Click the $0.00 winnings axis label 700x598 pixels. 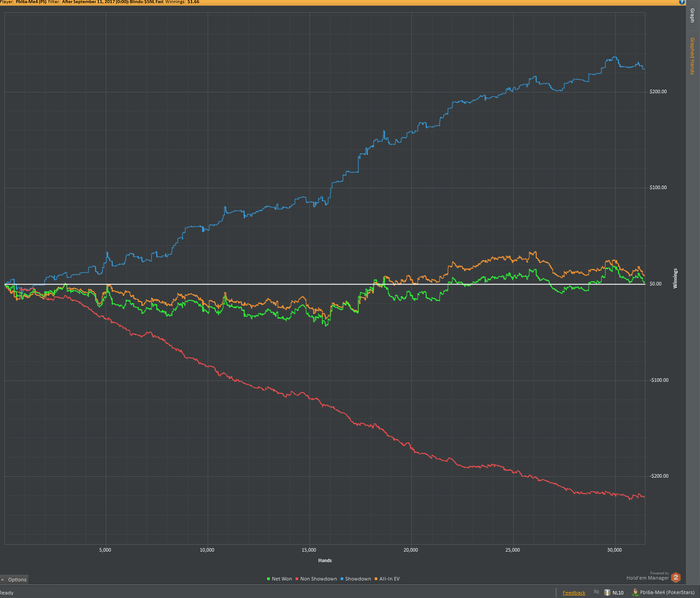coord(656,284)
